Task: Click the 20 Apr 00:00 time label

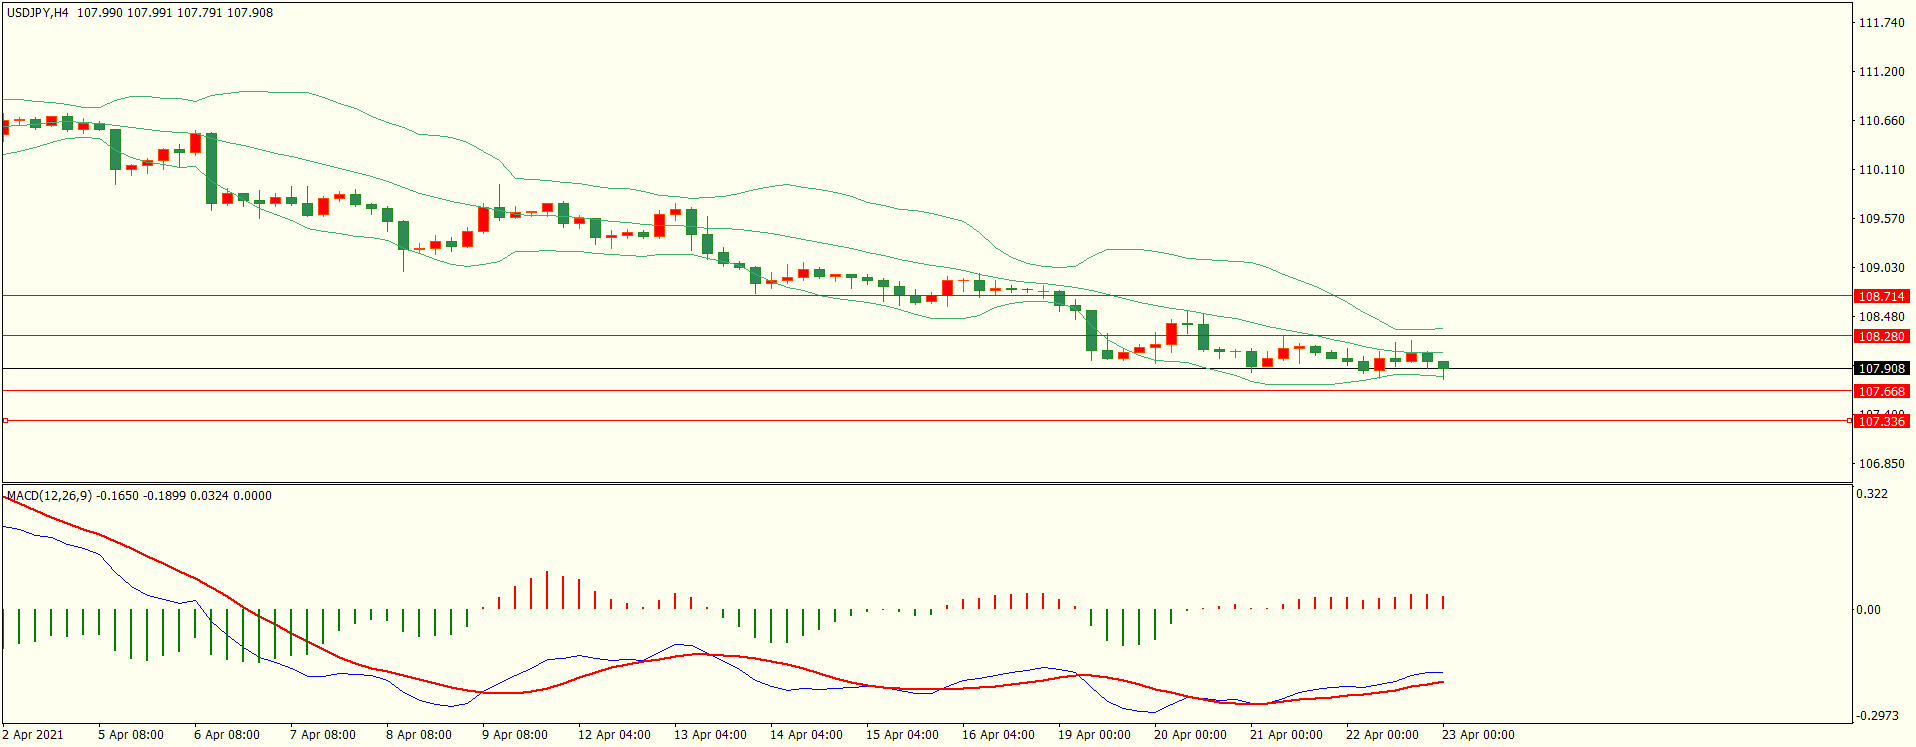Action: point(1190,735)
